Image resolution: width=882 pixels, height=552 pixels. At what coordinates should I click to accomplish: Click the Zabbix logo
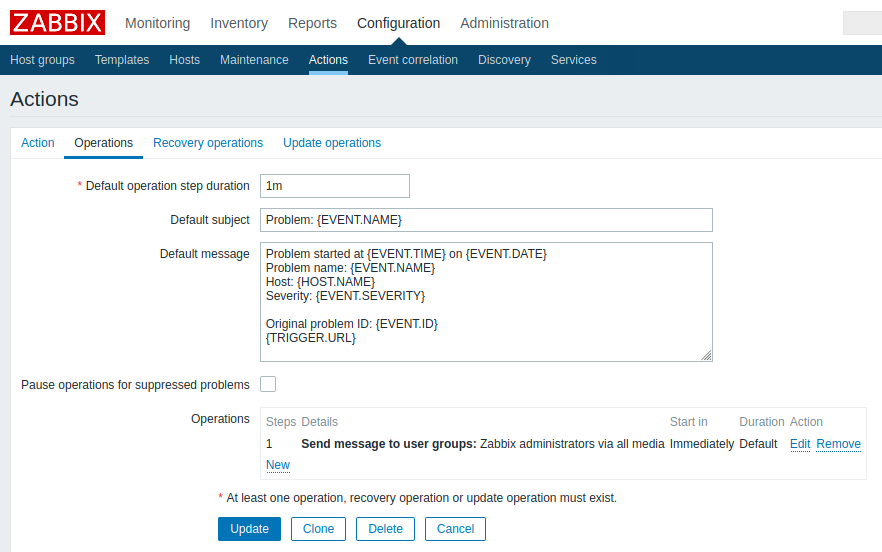(57, 22)
